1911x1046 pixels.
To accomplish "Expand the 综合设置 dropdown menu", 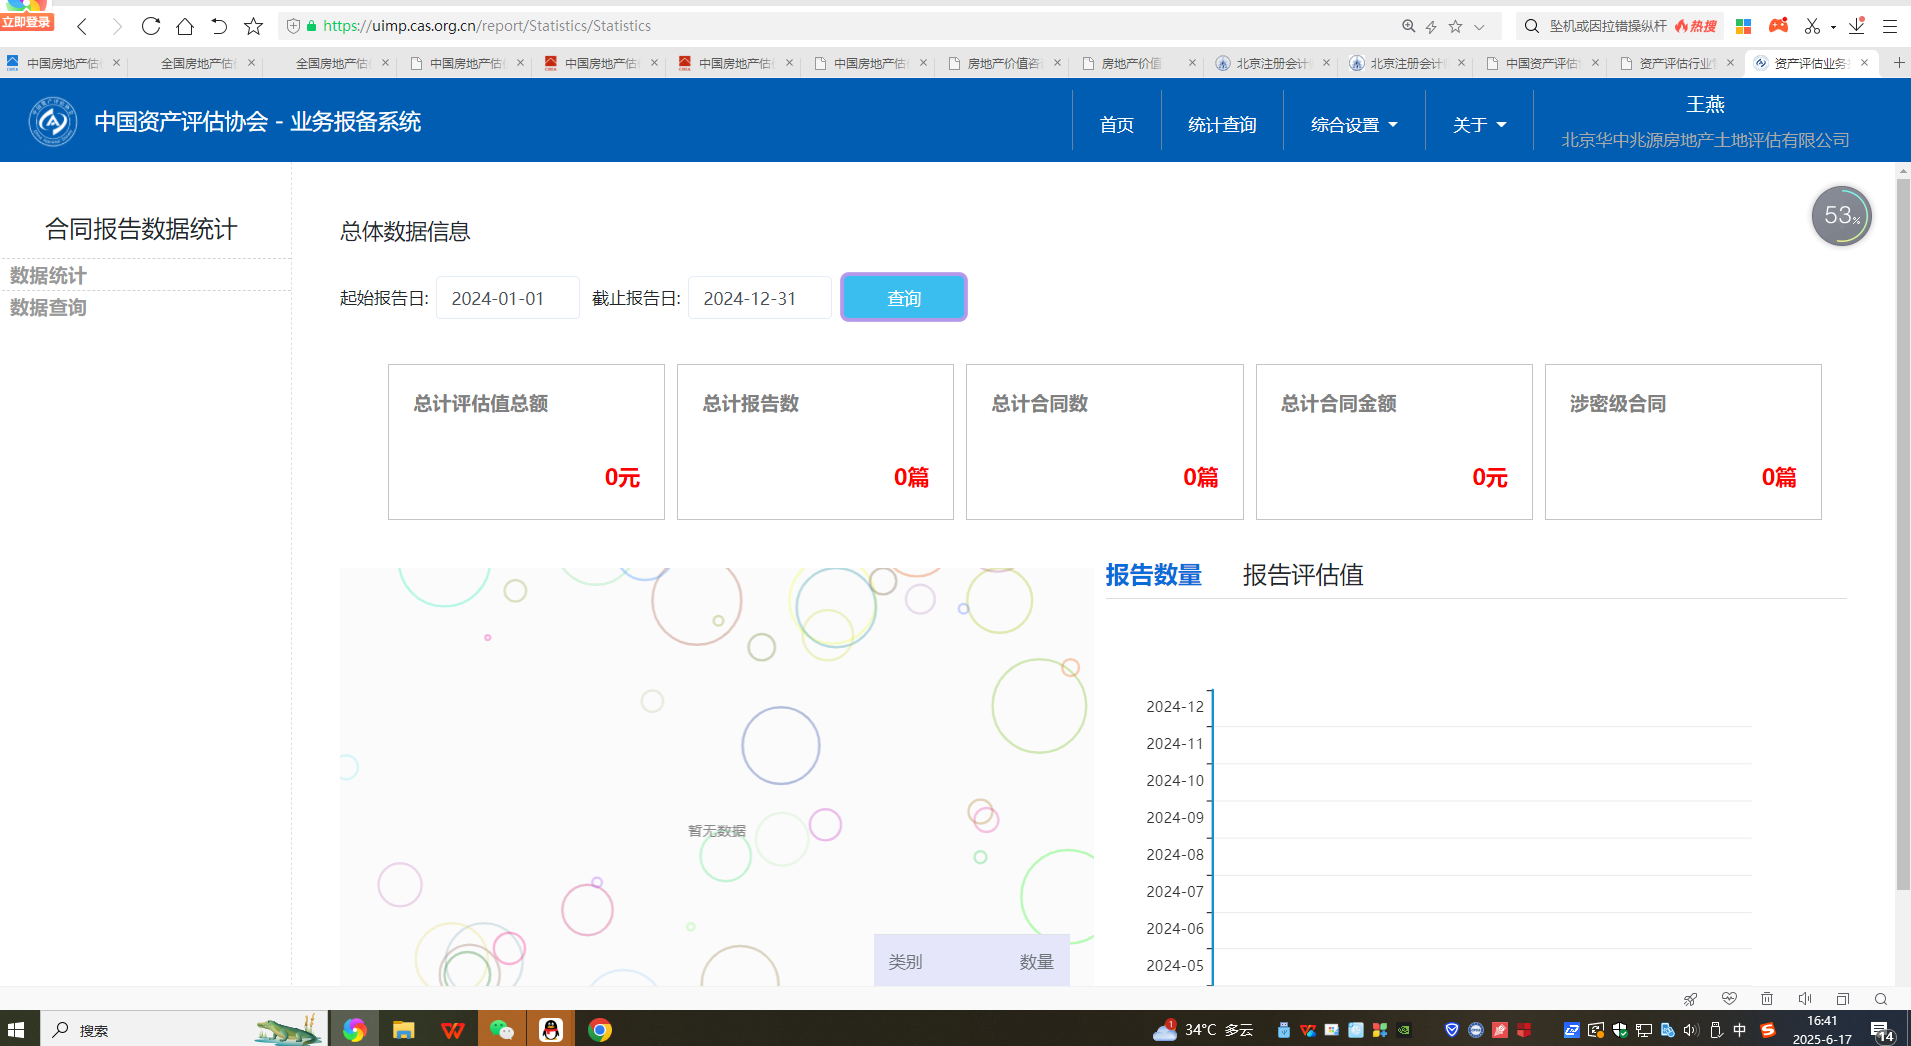I will point(1354,125).
